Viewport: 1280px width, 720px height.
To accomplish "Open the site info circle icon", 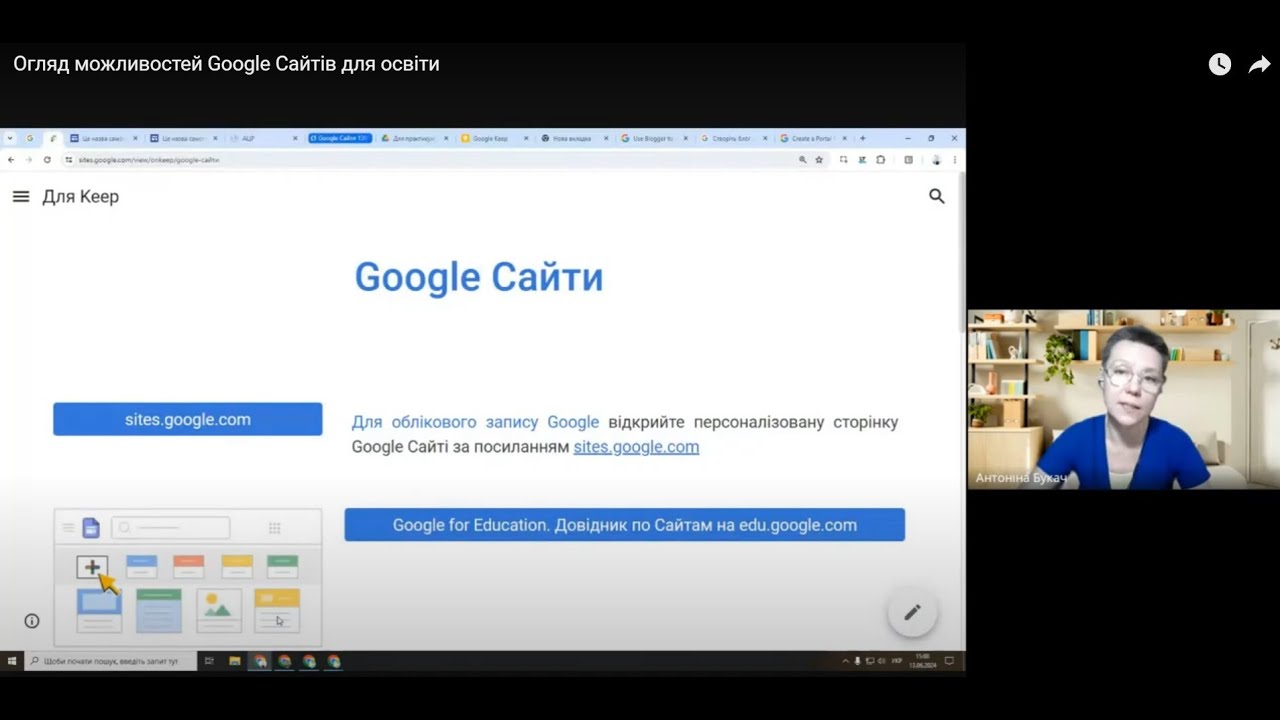I will [x=32, y=621].
